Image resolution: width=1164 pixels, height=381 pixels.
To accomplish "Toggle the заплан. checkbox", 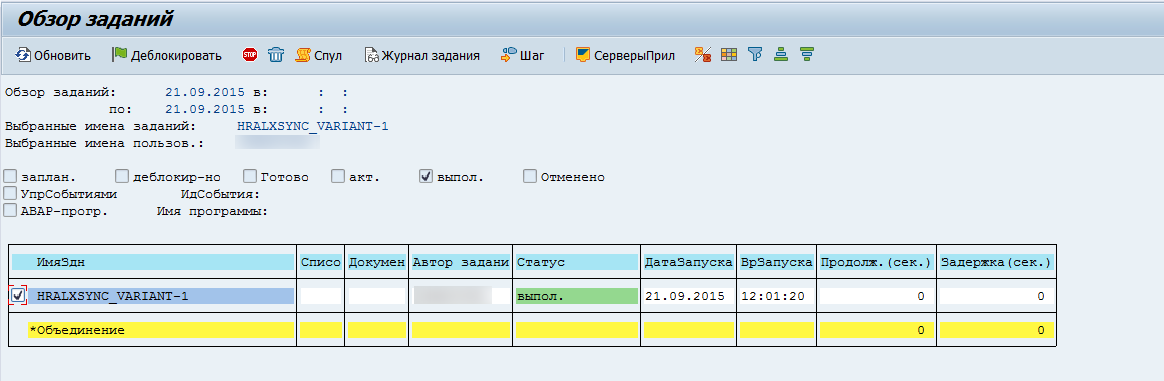I will [x=10, y=177].
